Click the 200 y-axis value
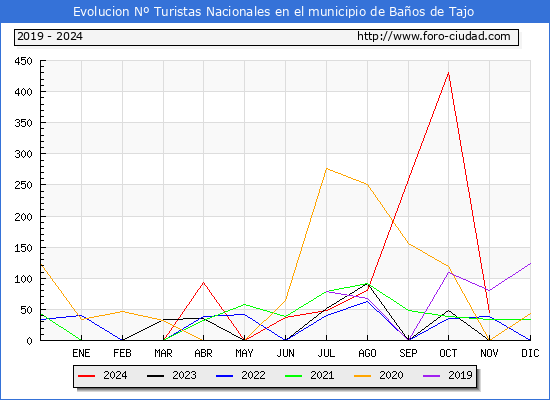Viewport: 550px width, 400px height. [x=23, y=217]
